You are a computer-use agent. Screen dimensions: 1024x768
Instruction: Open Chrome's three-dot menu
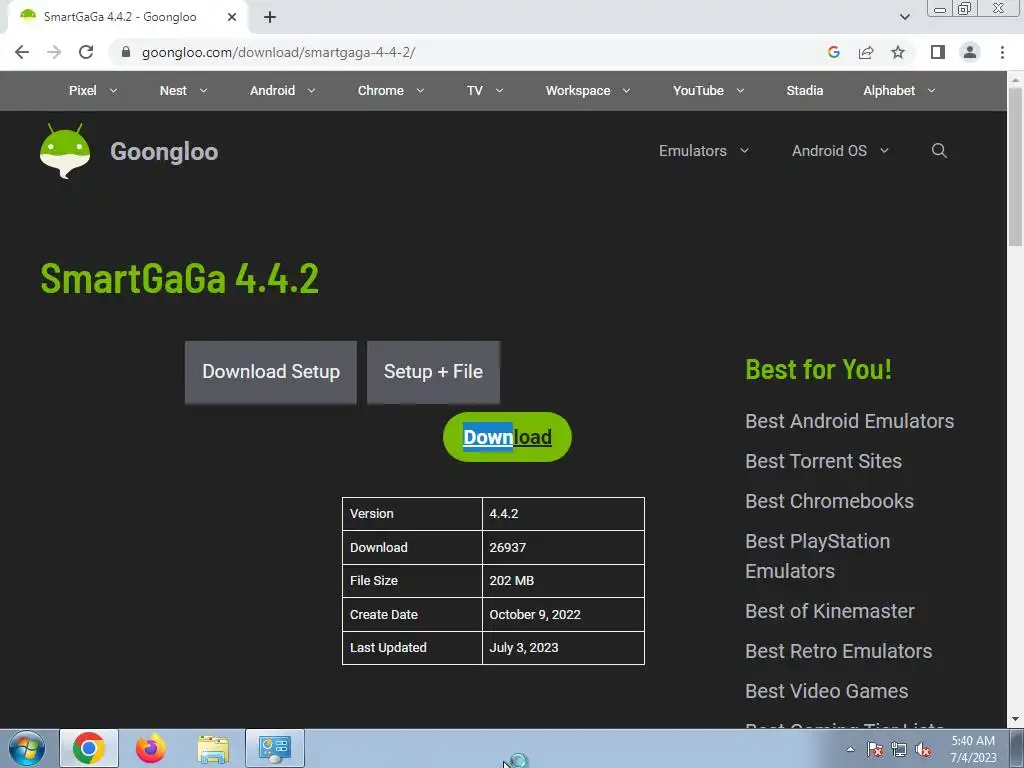click(1002, 52)
